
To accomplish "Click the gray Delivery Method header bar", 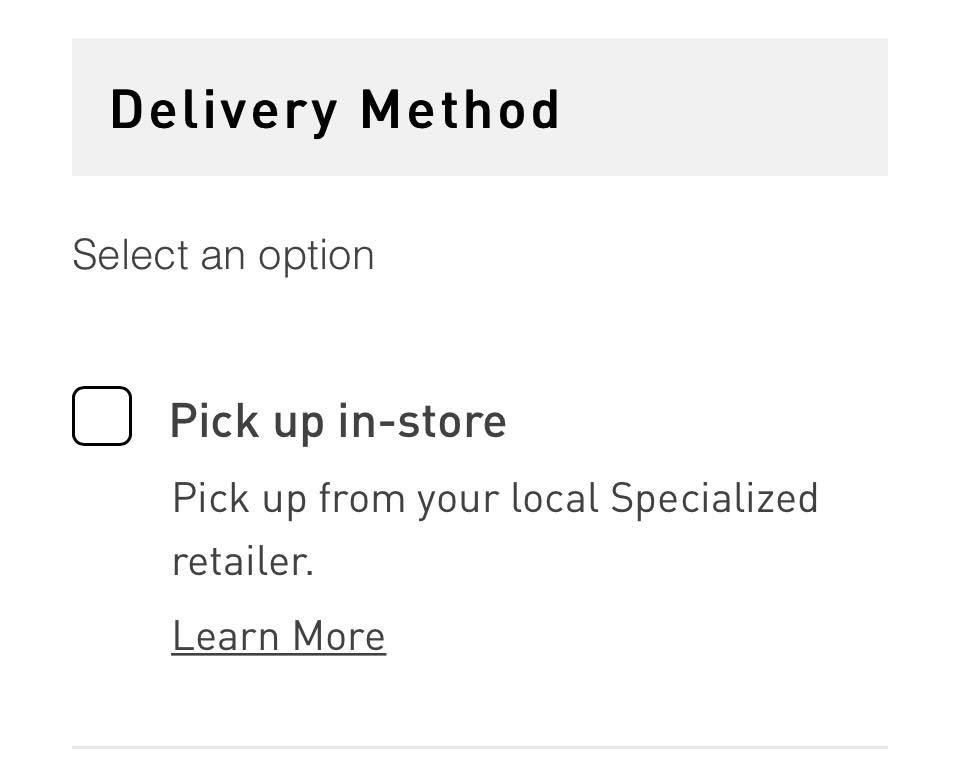I will point(720,108).
